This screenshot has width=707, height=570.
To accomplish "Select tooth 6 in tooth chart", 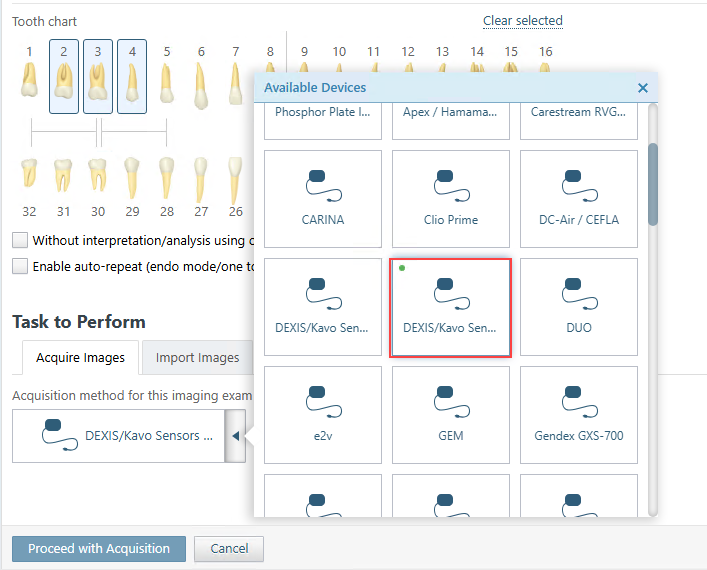I will coord(201,76).
